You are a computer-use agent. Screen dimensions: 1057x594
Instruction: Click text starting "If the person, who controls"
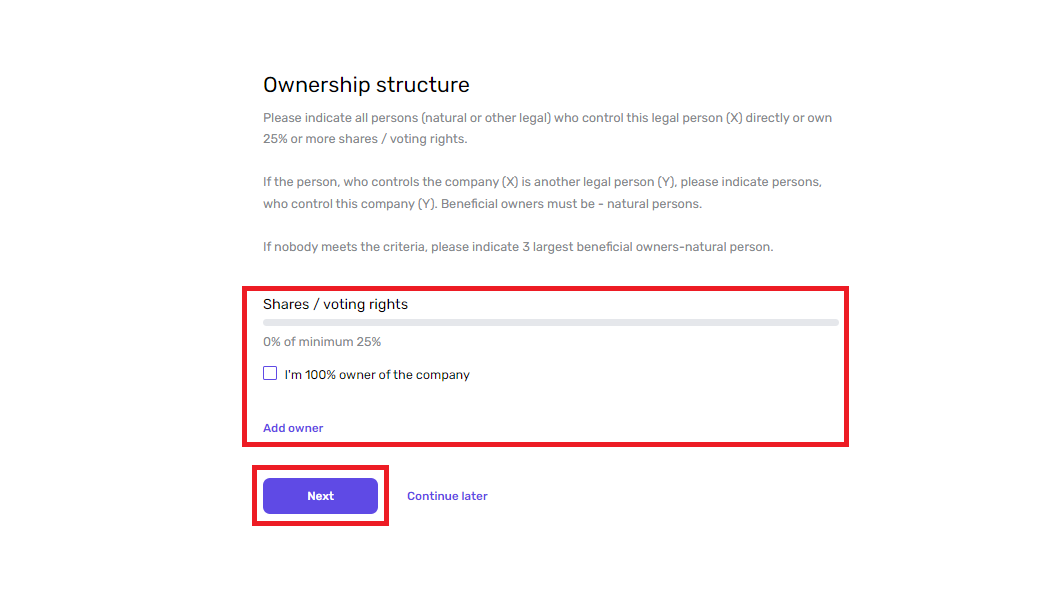click(542, 193)
